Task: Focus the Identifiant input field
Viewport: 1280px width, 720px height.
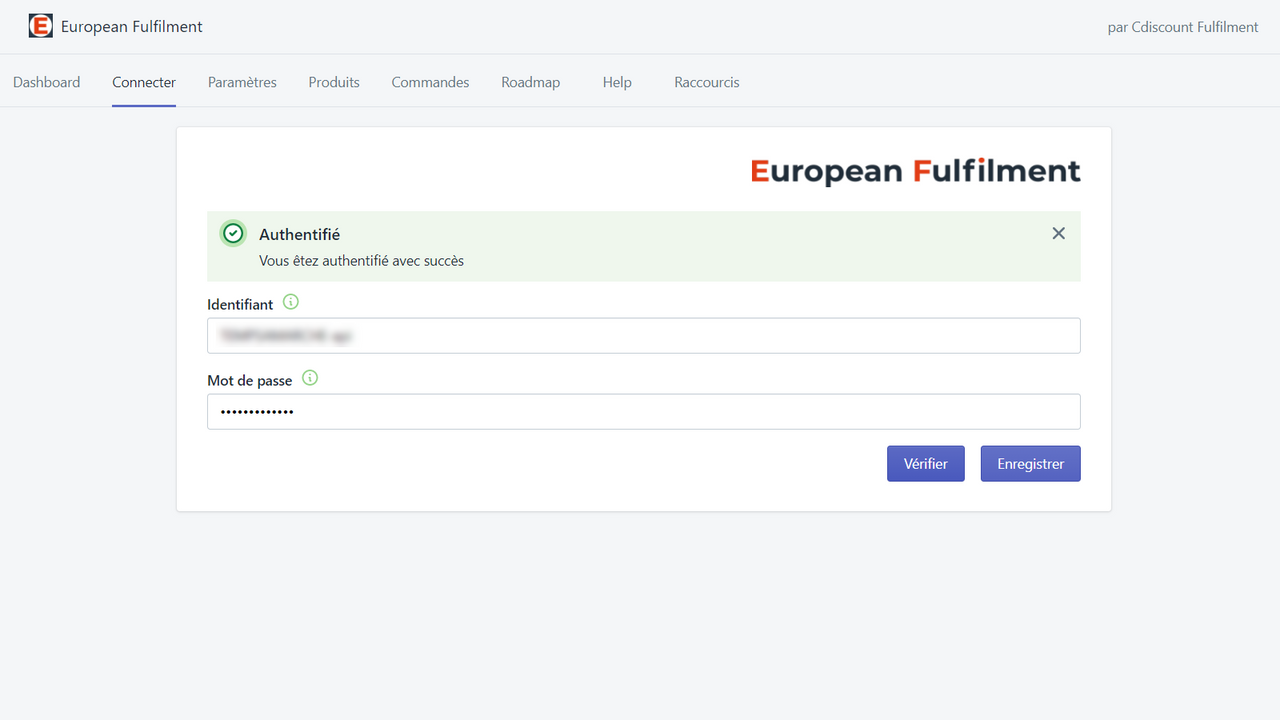Action: [644, 336]
